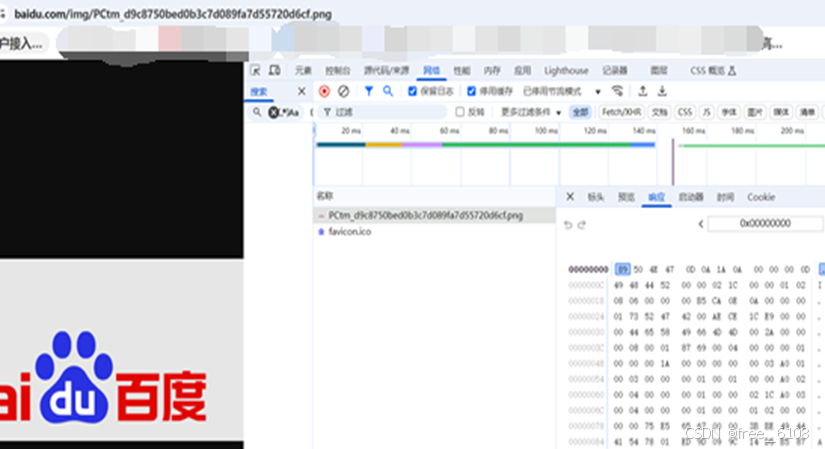Click the undo arrow in response viewer
This screenshot has width=825, height=449.
(568, 225)
